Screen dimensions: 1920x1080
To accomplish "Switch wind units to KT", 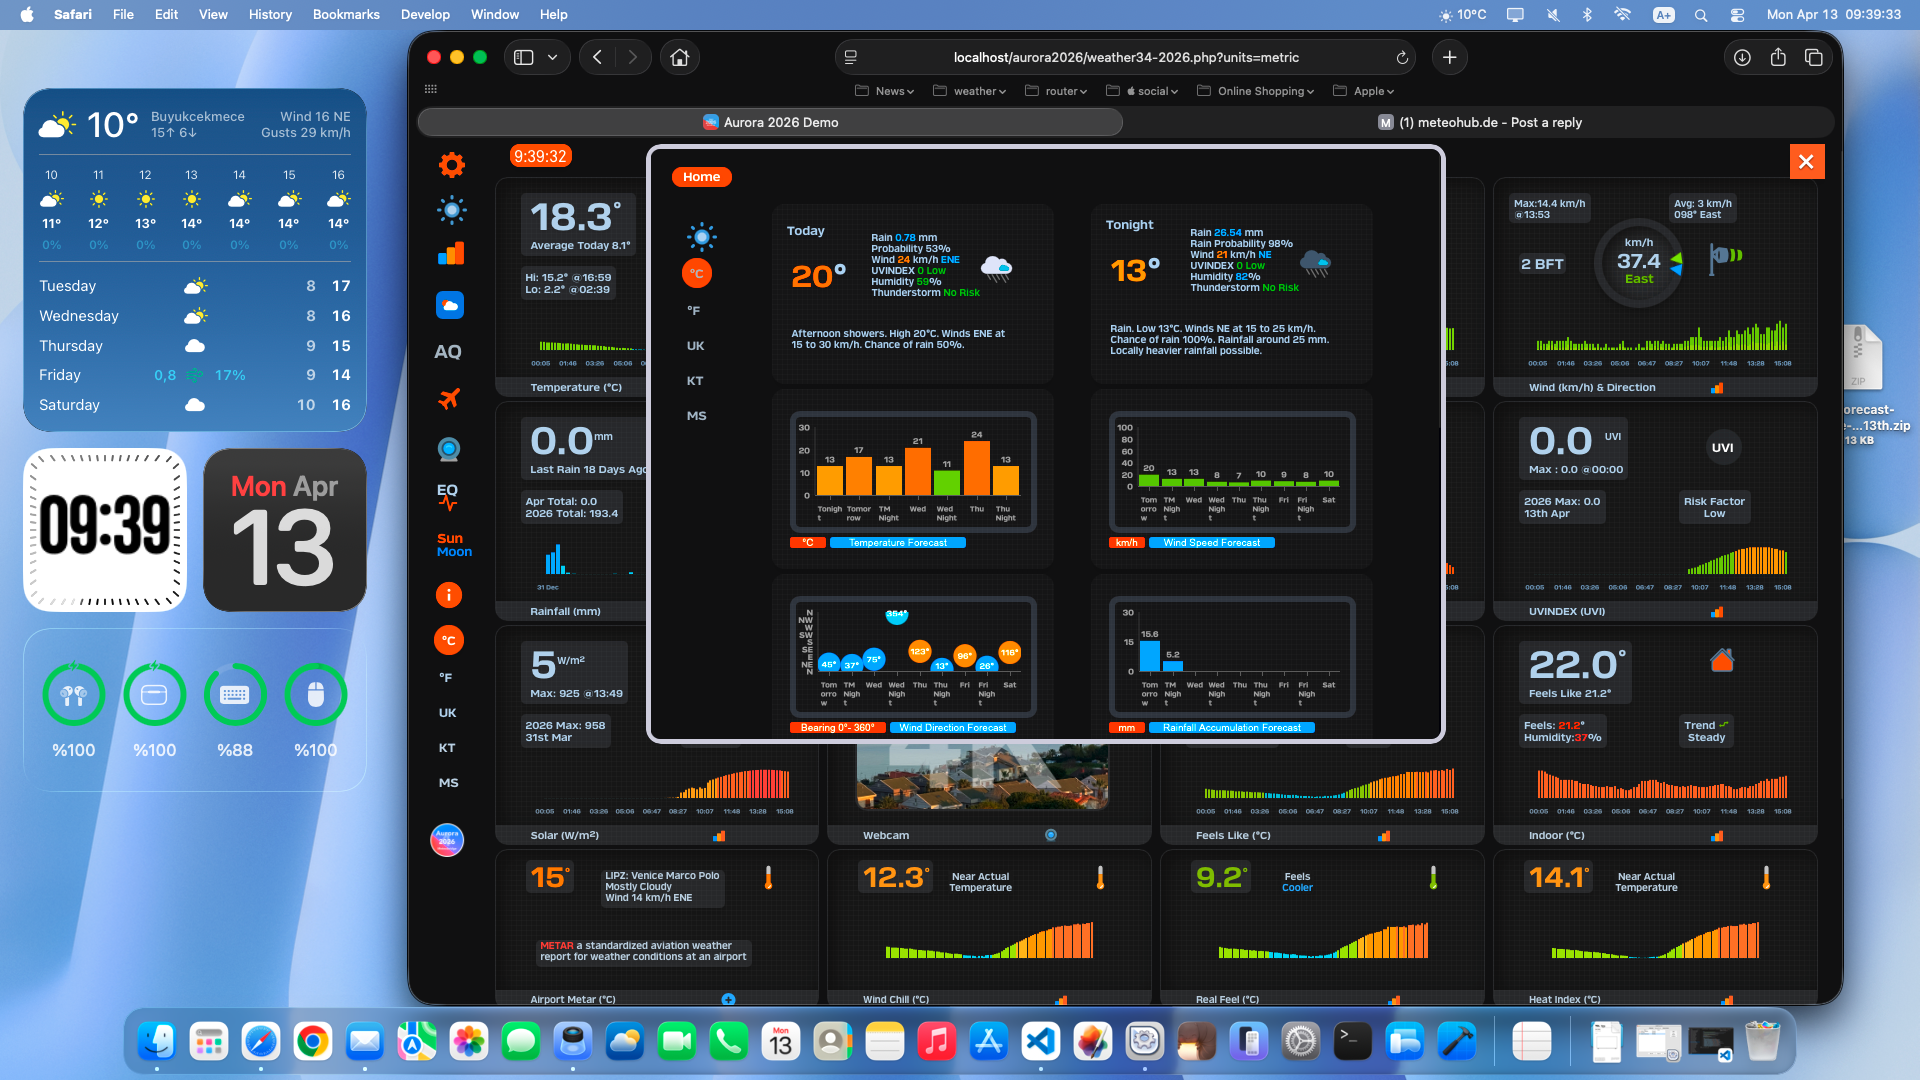I will point(696,381).
